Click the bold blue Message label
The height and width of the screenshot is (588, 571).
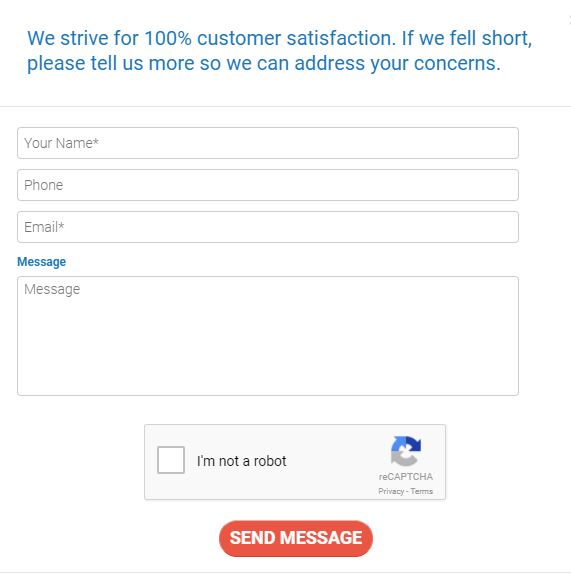pos(42,262)
